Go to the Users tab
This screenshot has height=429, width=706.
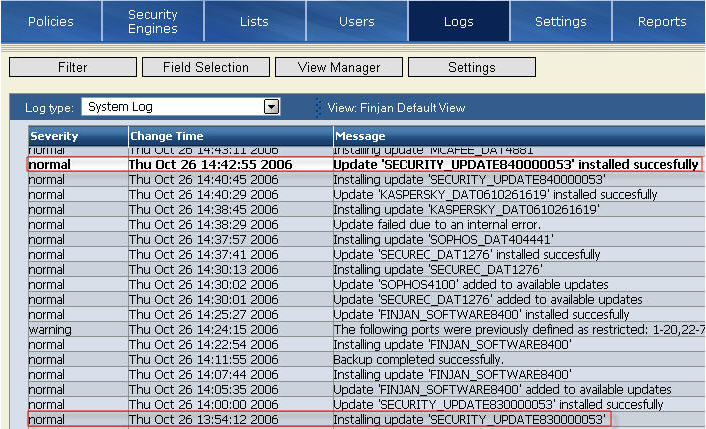point(356,21)
